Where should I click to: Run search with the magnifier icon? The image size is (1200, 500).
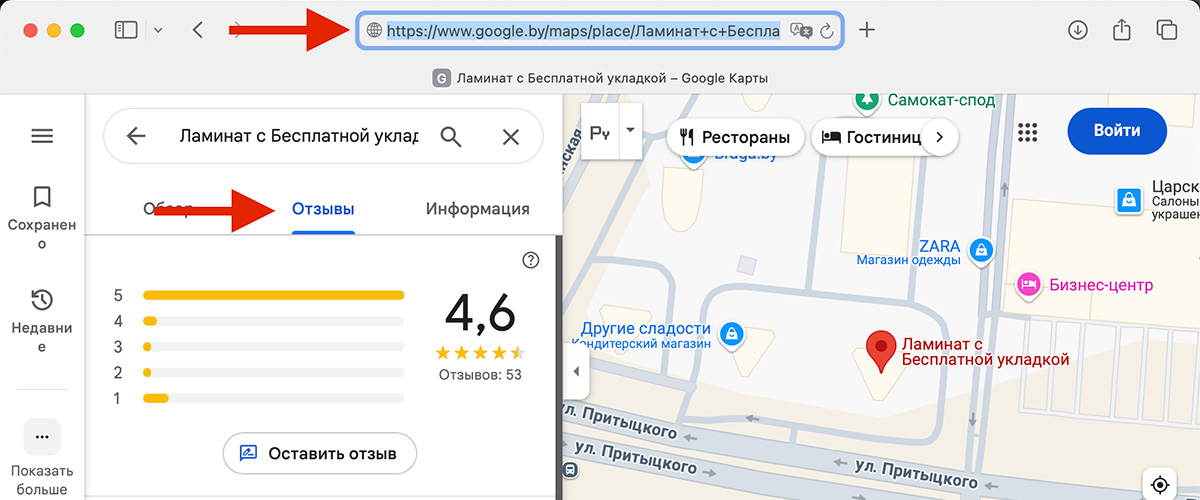click(451, 137)
